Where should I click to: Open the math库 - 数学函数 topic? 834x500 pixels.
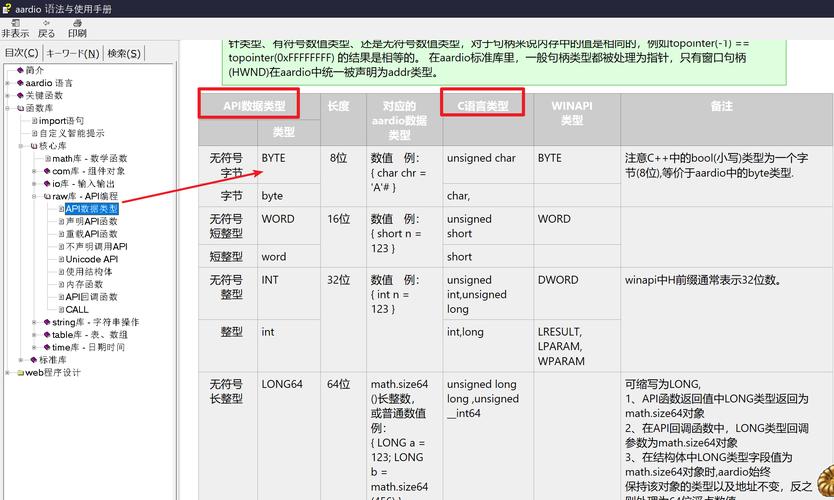(x=89, y=159)
